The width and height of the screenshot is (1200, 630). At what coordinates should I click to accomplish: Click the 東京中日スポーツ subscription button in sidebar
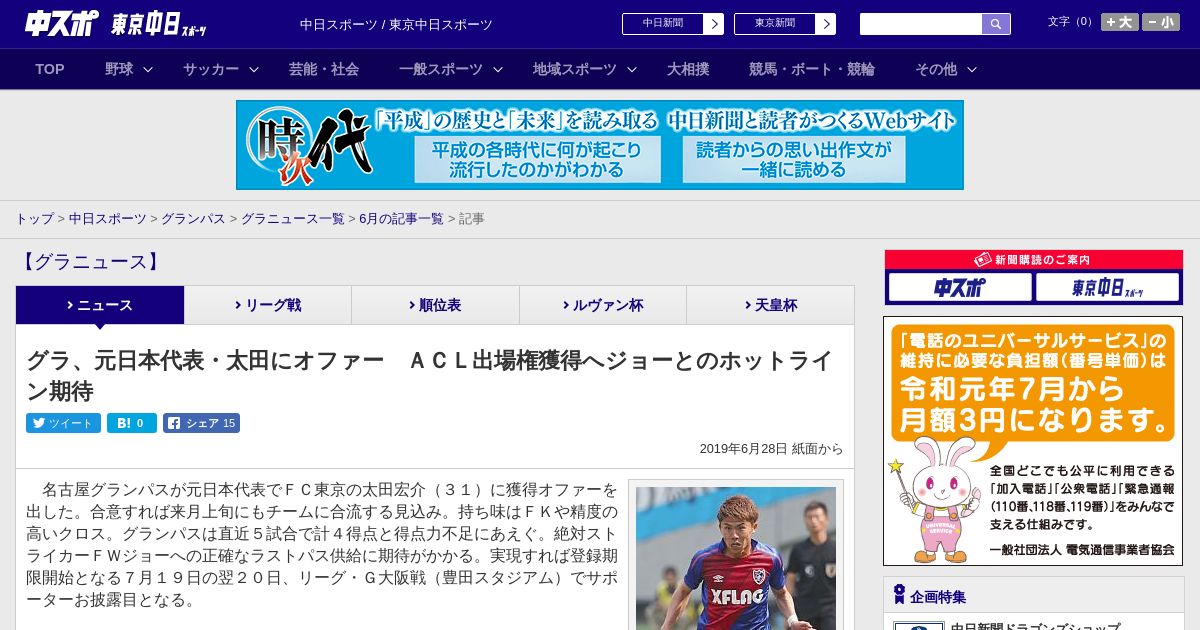(1108, 288)
